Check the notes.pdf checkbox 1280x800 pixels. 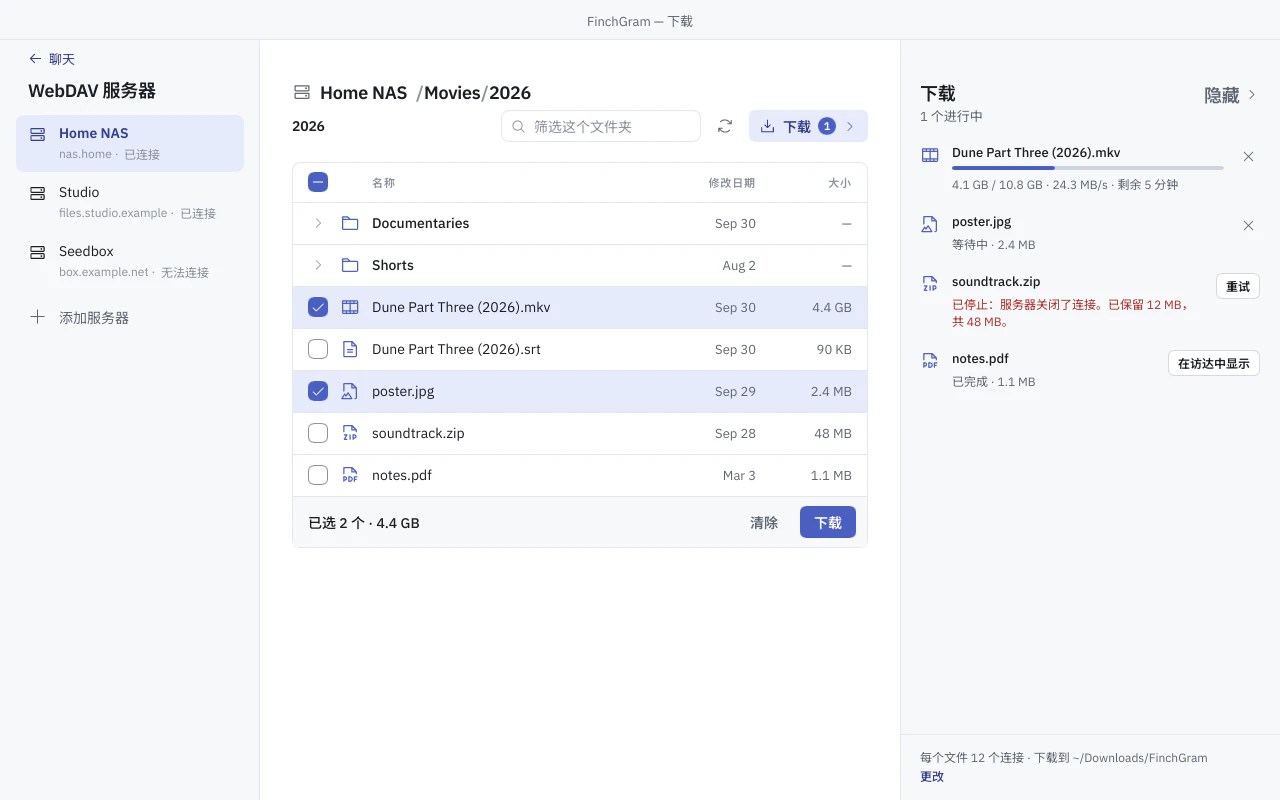(318, 475)
